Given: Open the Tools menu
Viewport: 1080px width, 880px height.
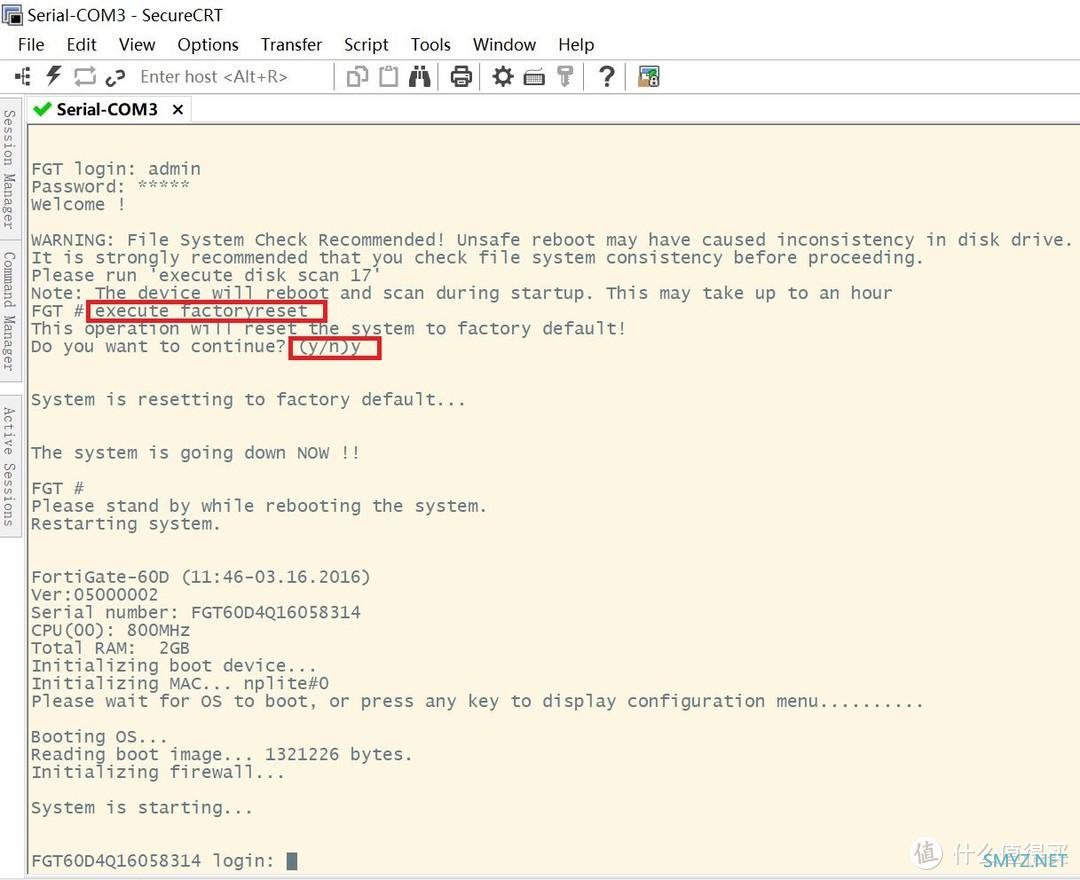Looking at the screenshot, I should [x=430, y=45].
